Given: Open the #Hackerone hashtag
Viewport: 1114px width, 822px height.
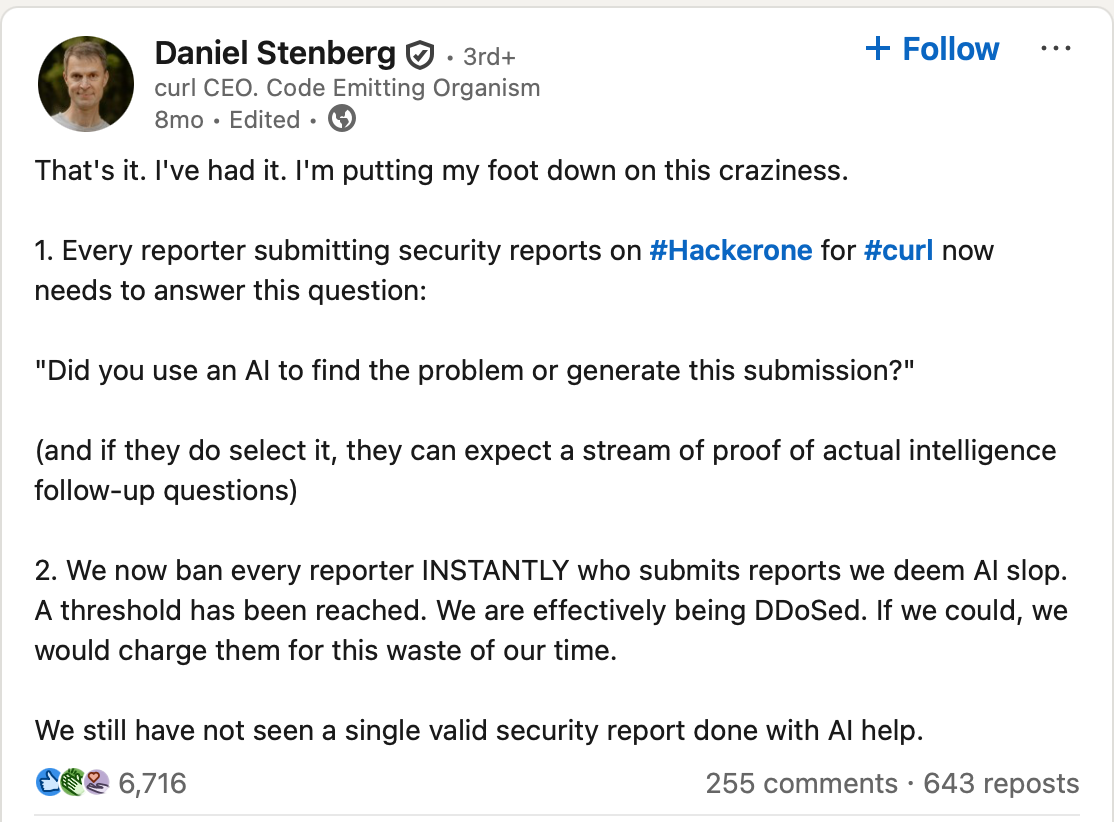Looking at the screenshot, I should (730, 250).
